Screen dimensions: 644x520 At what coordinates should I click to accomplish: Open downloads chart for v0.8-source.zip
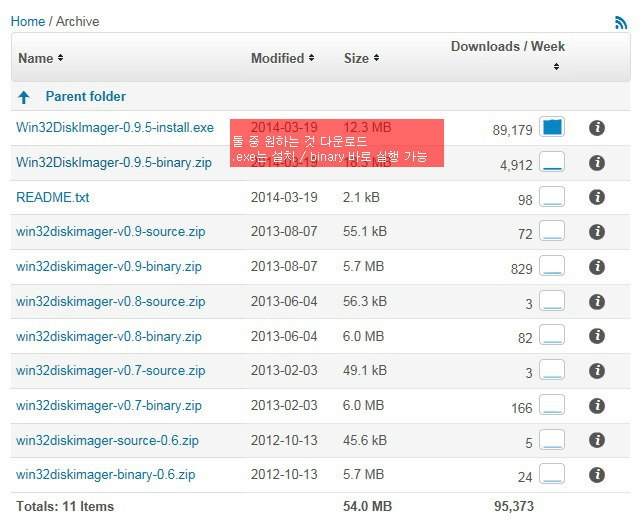point(552,300)
